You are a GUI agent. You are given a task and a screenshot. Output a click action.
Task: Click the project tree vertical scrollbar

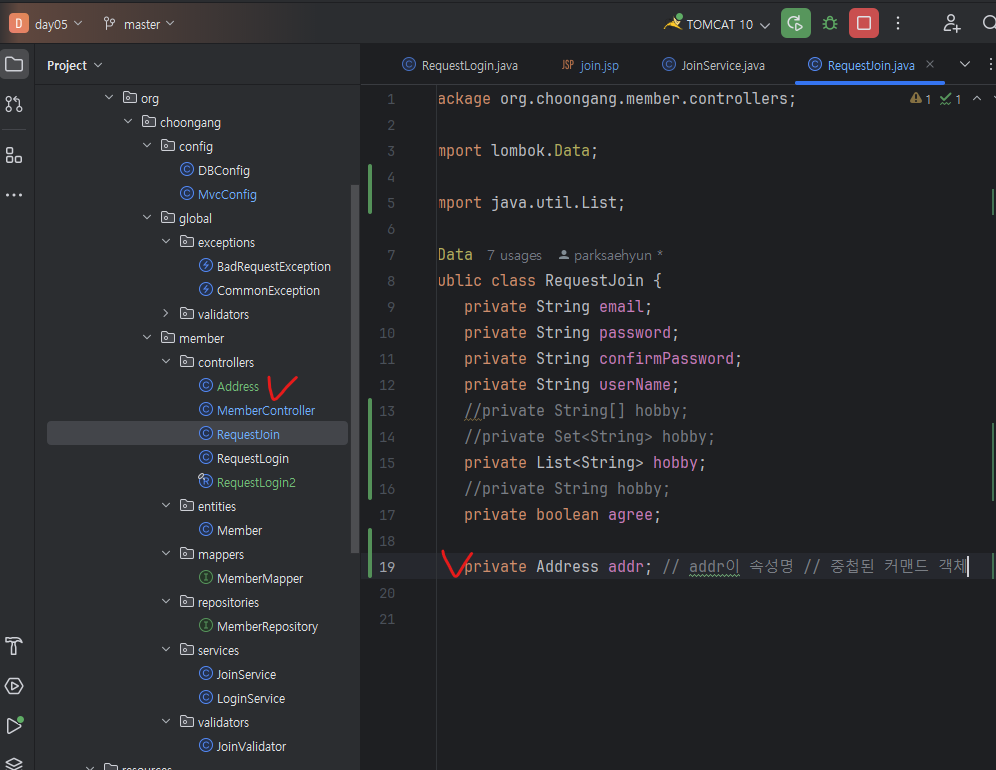[x=355, y=368]
